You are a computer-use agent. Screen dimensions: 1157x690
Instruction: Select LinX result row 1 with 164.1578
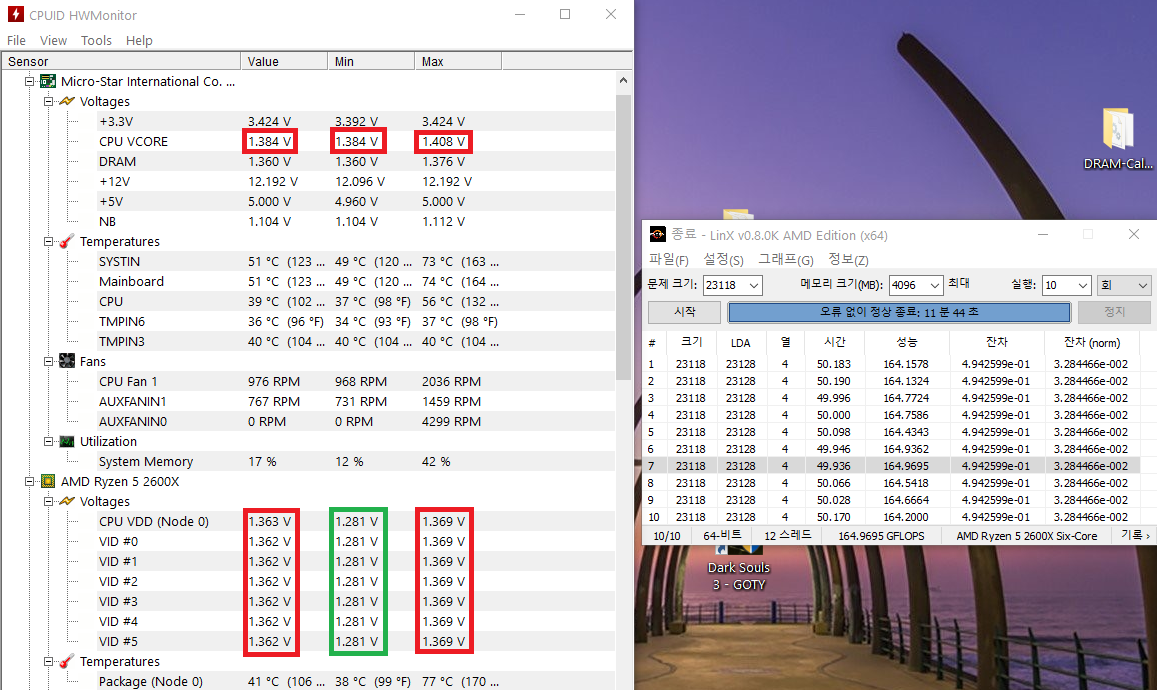(893, 364)
